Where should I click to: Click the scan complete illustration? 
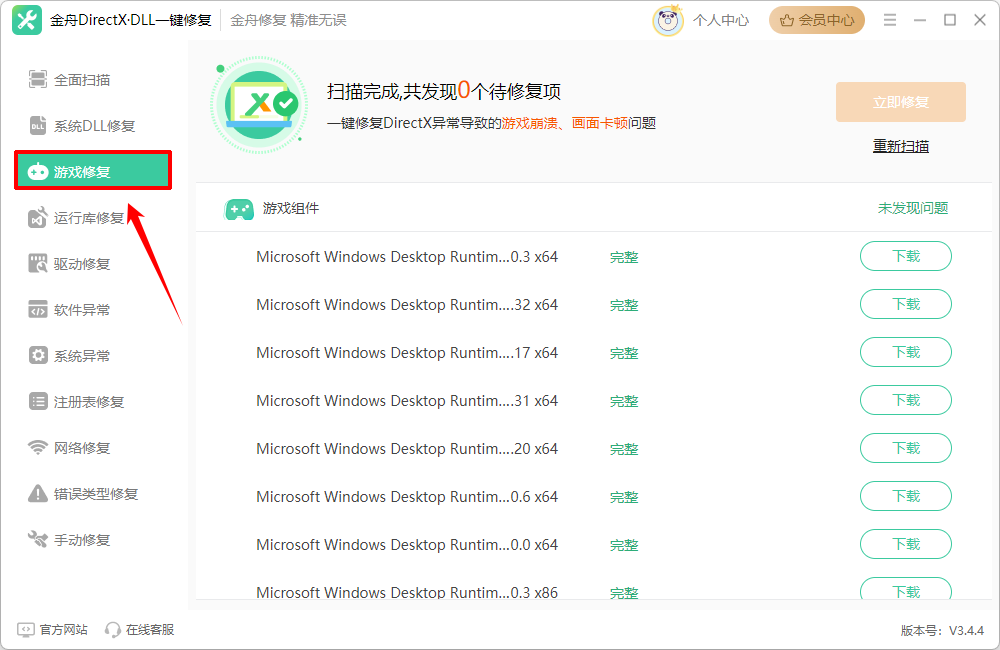pos(259,105)
